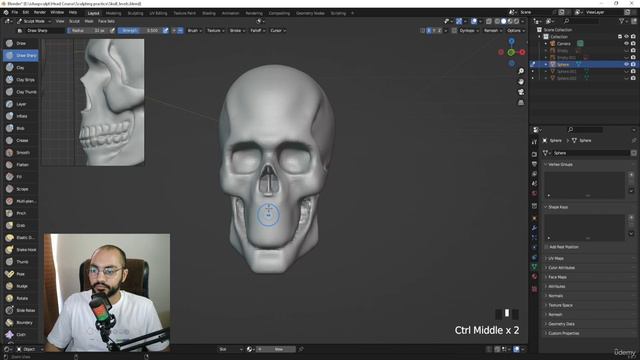This screenshot has width=640, height=360.
Task: Select the Nudge brush tool
Action: pyautogui.click(x=20, y=286)
